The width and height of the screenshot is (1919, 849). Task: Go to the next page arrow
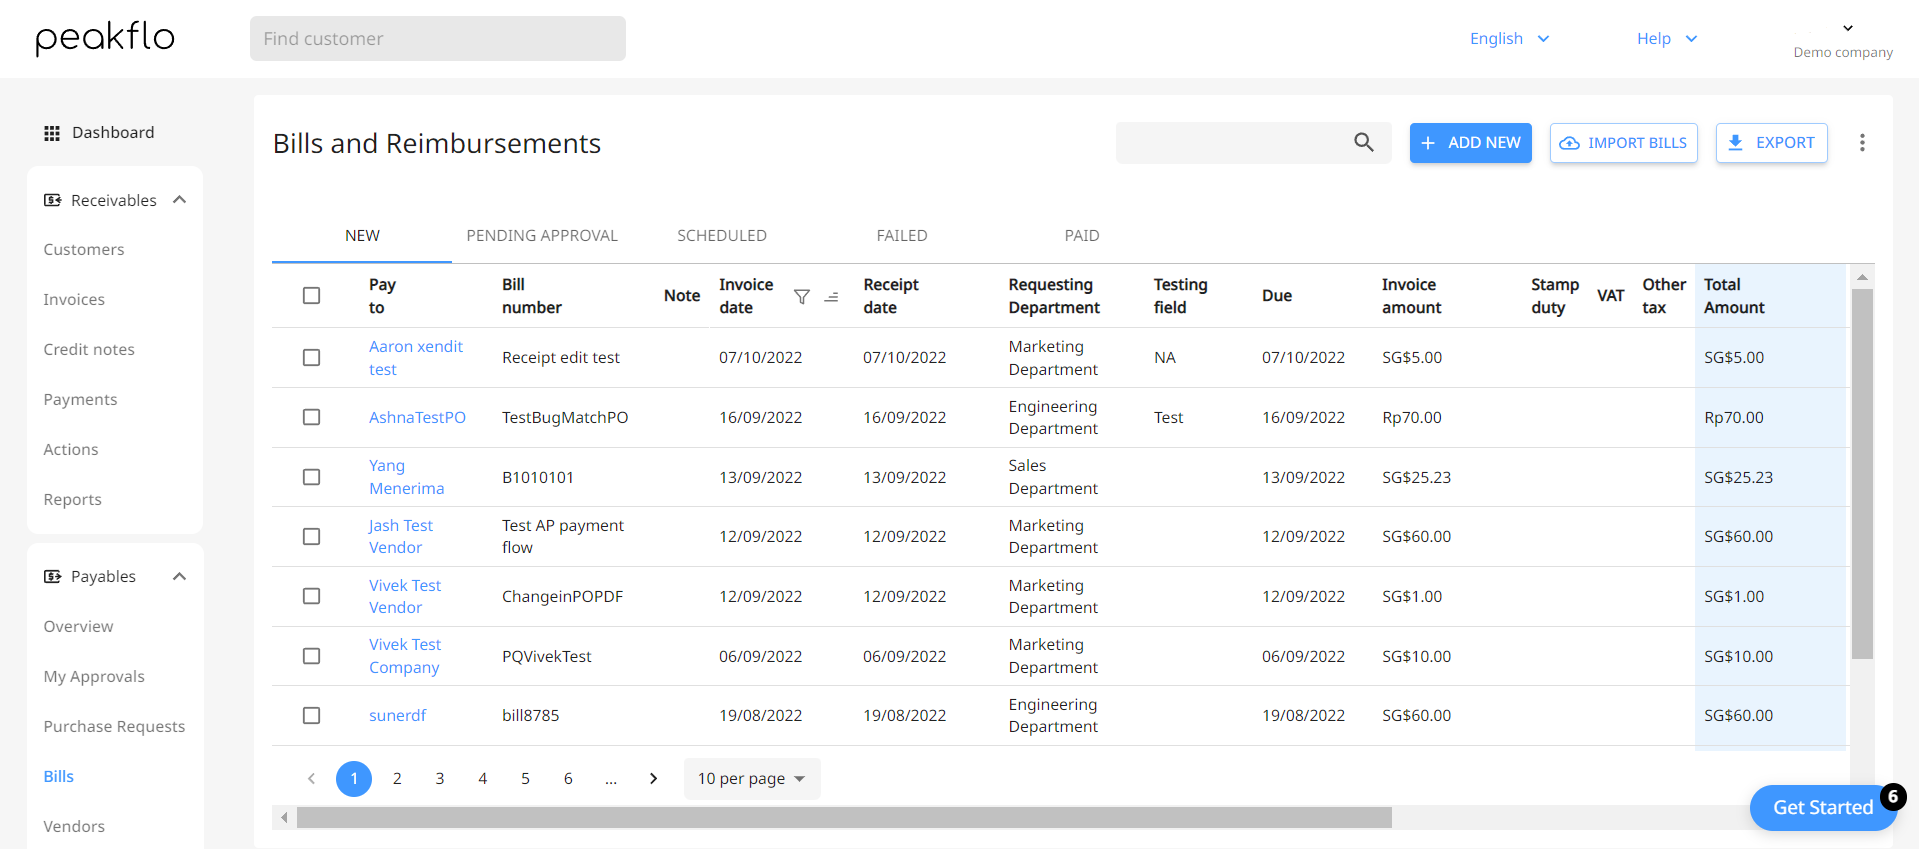pos(654,779)
